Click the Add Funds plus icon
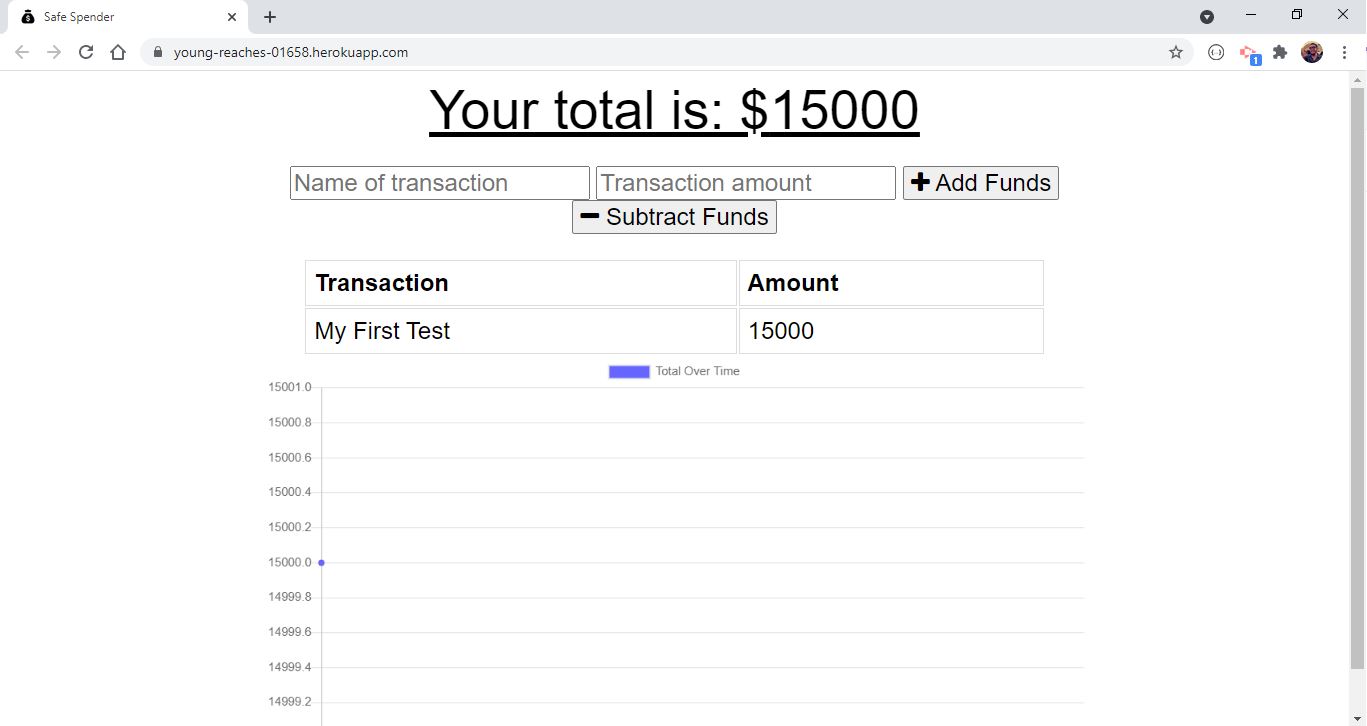1367x726 pixels. [x=920, y=182]
